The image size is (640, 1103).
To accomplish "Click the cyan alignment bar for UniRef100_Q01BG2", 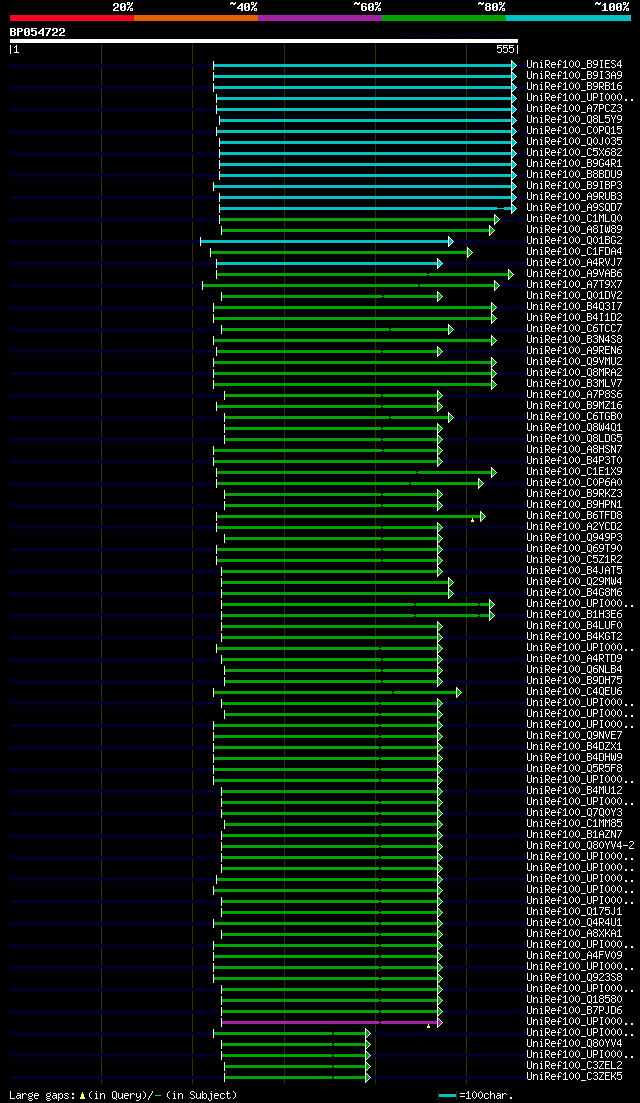I will 327,241.
